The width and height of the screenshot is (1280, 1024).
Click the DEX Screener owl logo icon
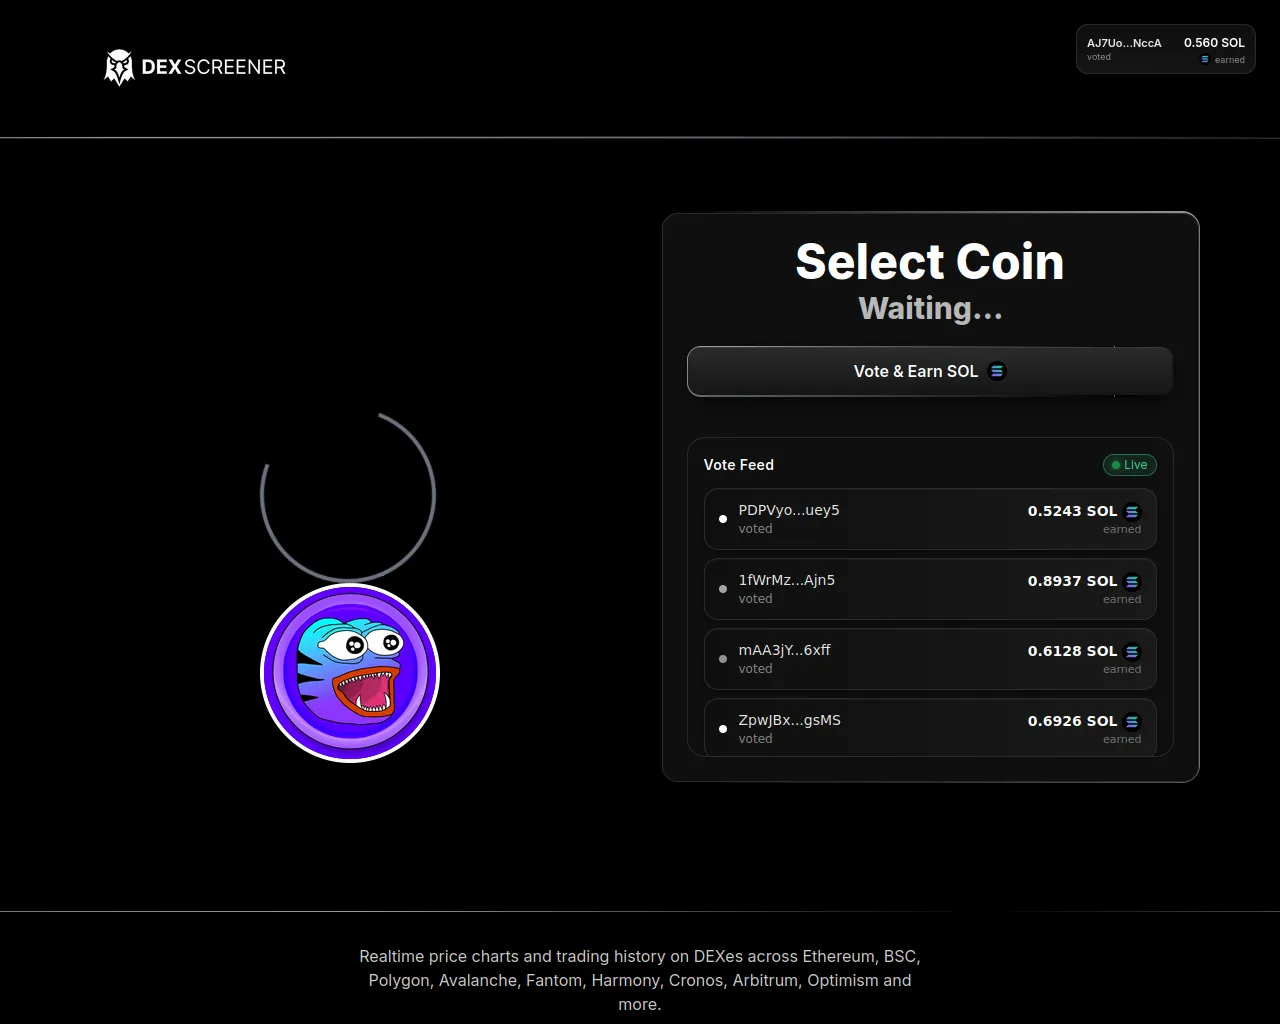coord(119,67)
